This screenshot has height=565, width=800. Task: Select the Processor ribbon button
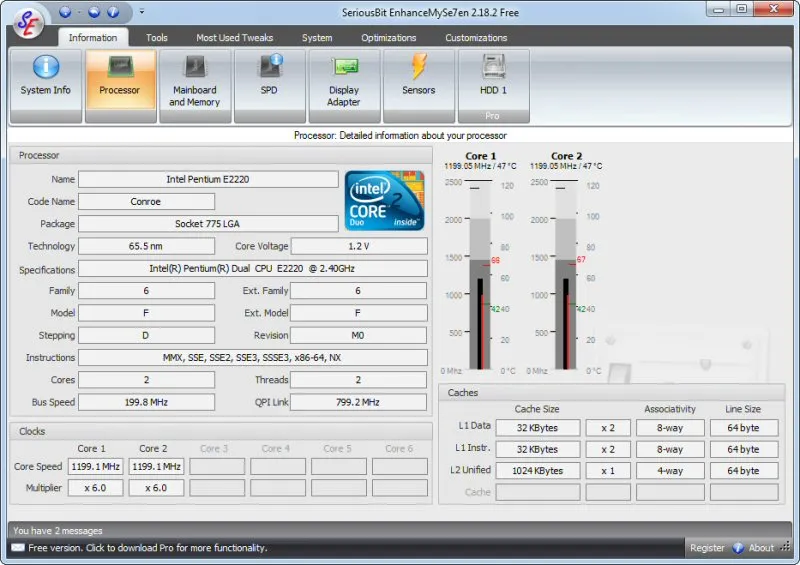click(120, 86)
